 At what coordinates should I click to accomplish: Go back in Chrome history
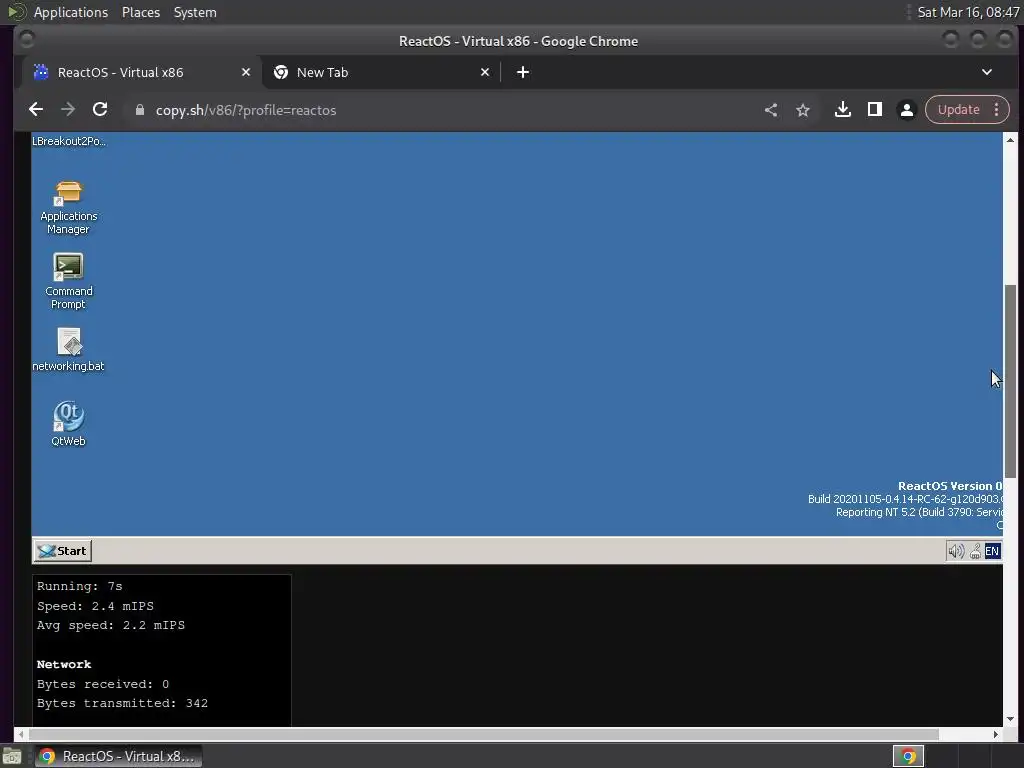(x=36, y=110)
